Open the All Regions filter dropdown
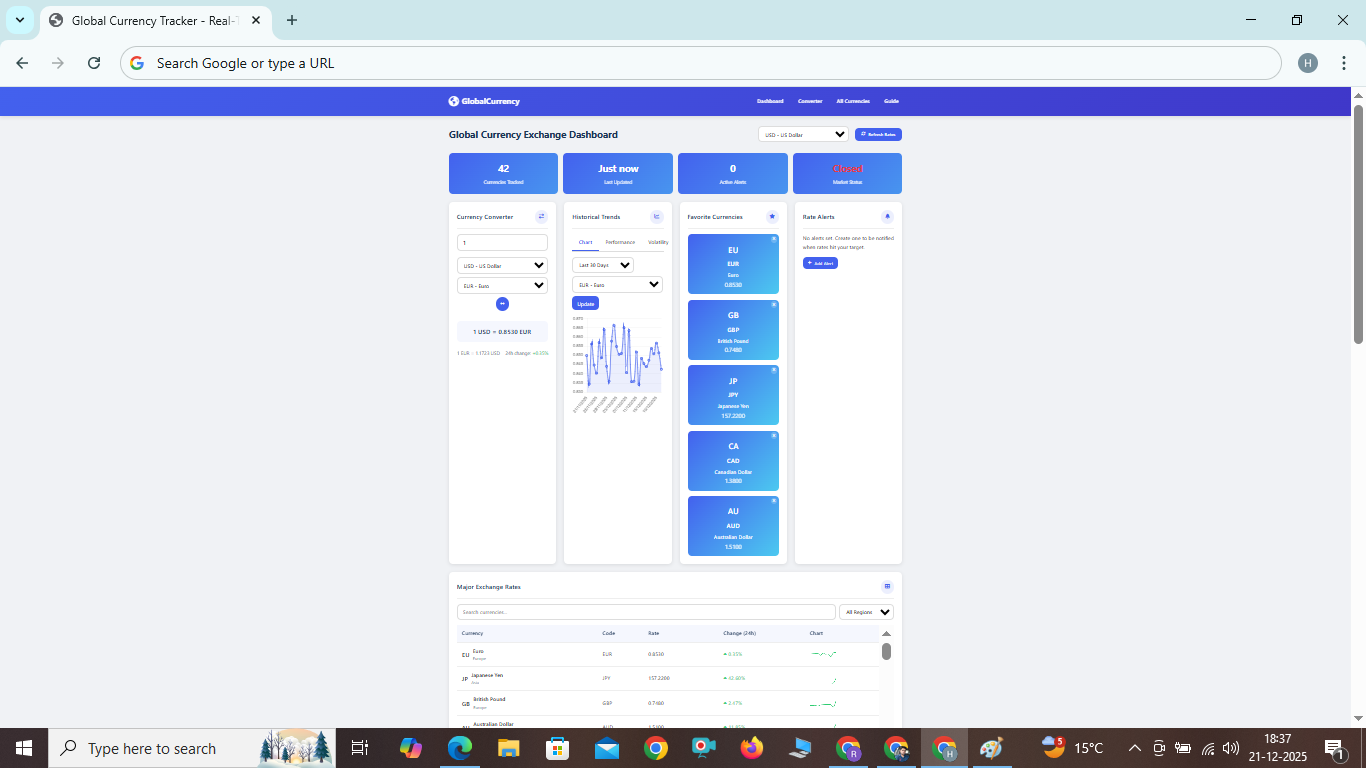 pos(866,611)
